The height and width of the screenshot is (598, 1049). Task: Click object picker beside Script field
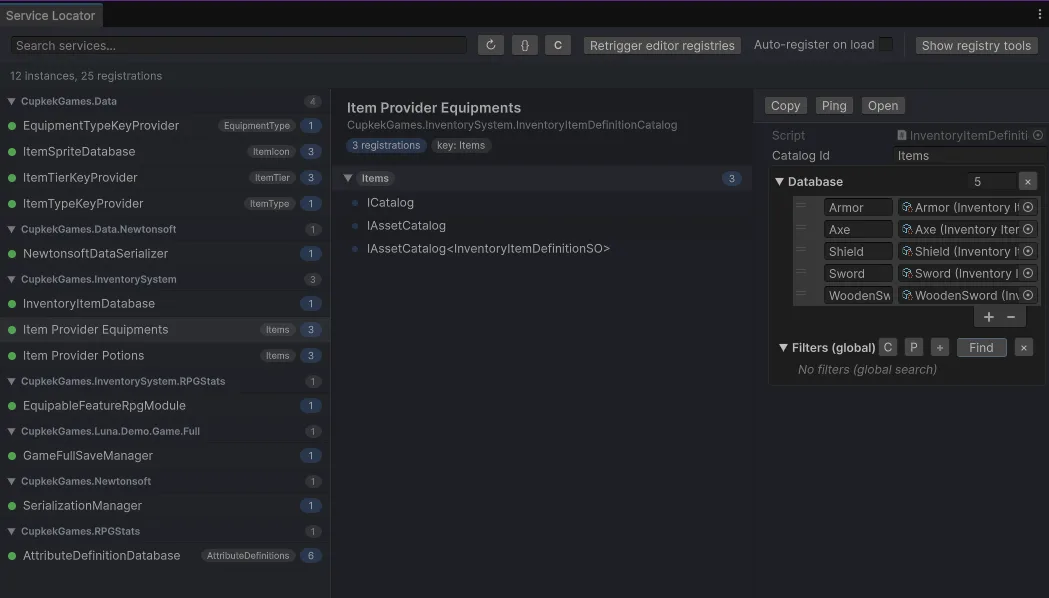point(1038,135)
